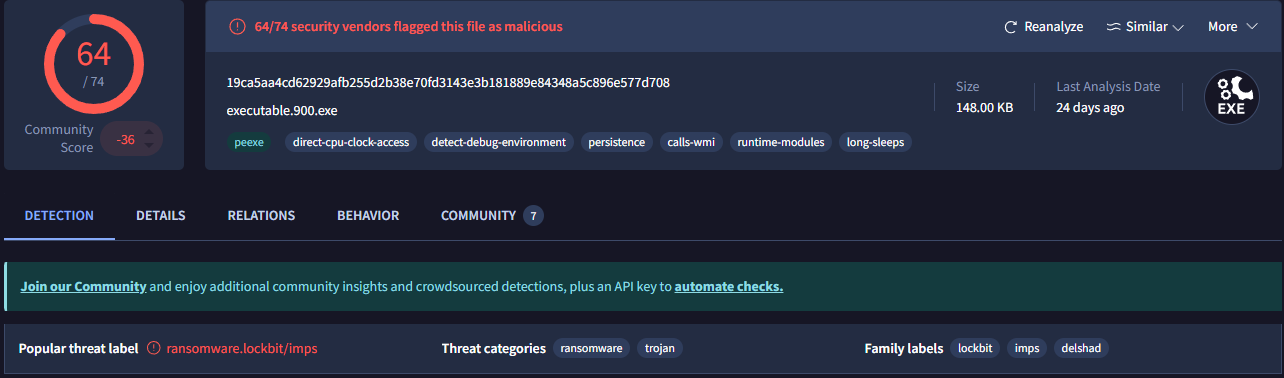Viewport: 1284px width, 378px height.
Task: Click the alert icon next to ransomware.lockbit/imps
Action: (153, 348)
